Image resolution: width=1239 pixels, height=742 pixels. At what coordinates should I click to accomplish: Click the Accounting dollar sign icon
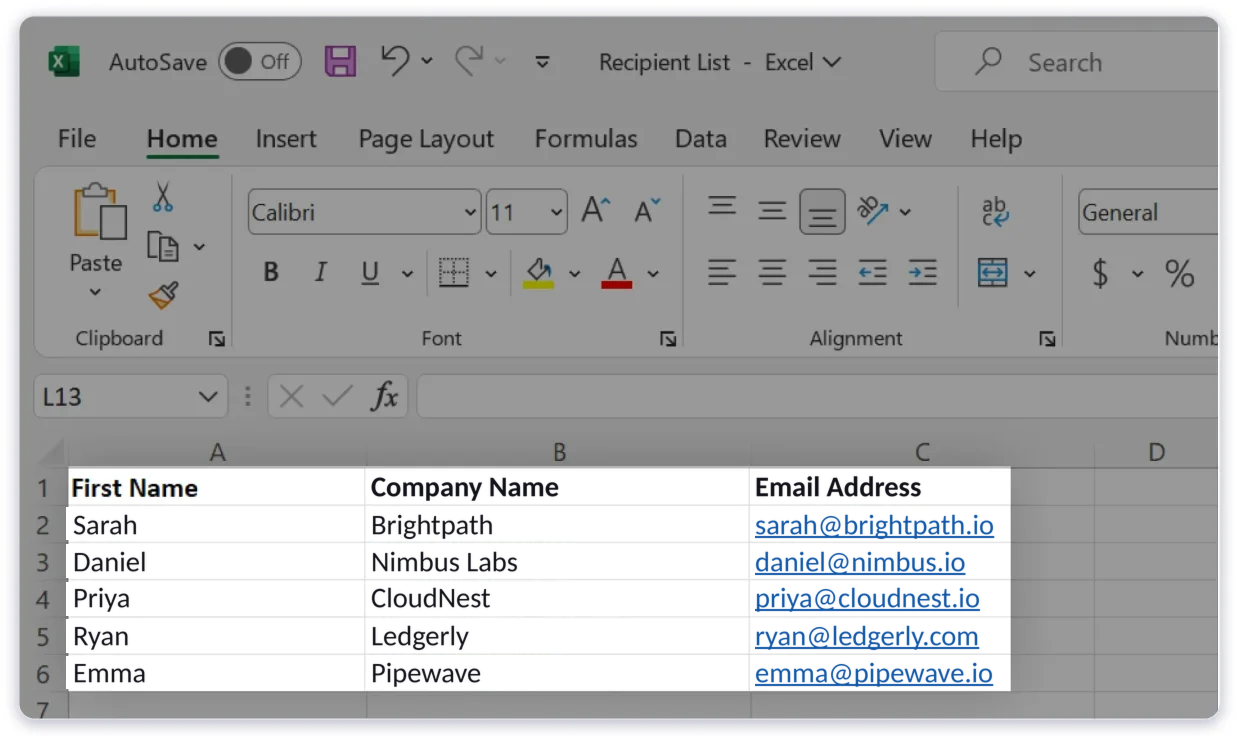pos(1100,273)
